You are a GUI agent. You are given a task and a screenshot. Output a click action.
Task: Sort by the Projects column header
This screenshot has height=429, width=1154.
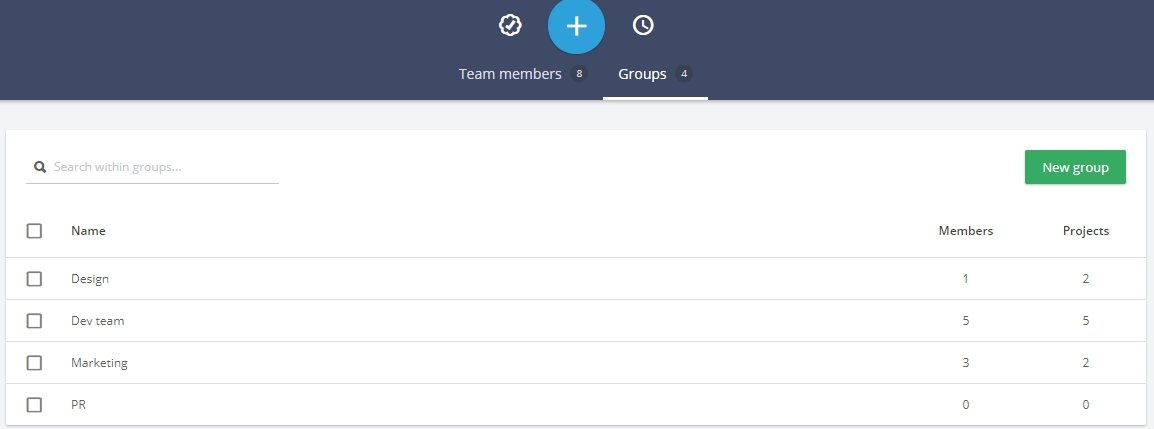1086,231
